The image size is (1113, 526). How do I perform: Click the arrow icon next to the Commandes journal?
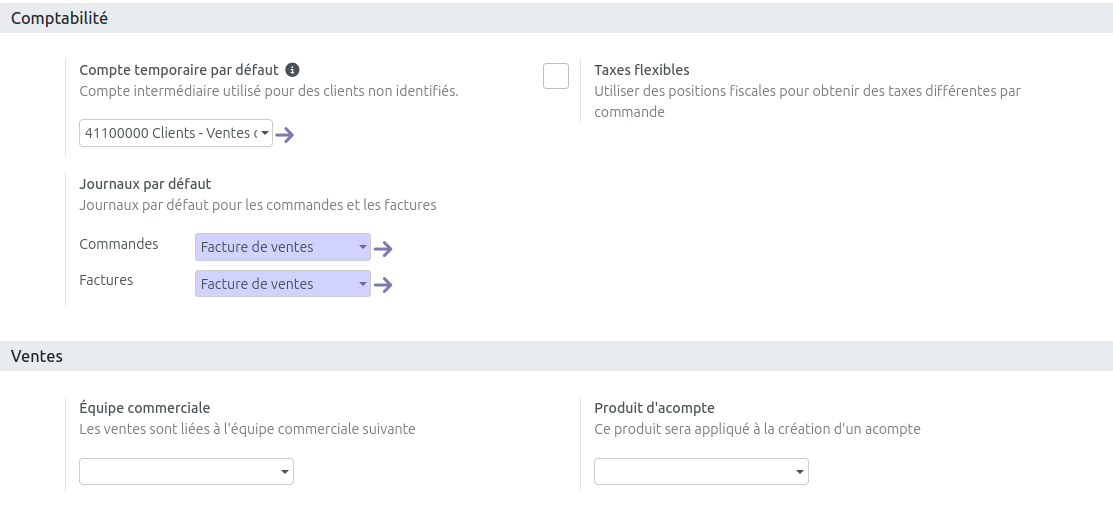click(x=383, y=249)
